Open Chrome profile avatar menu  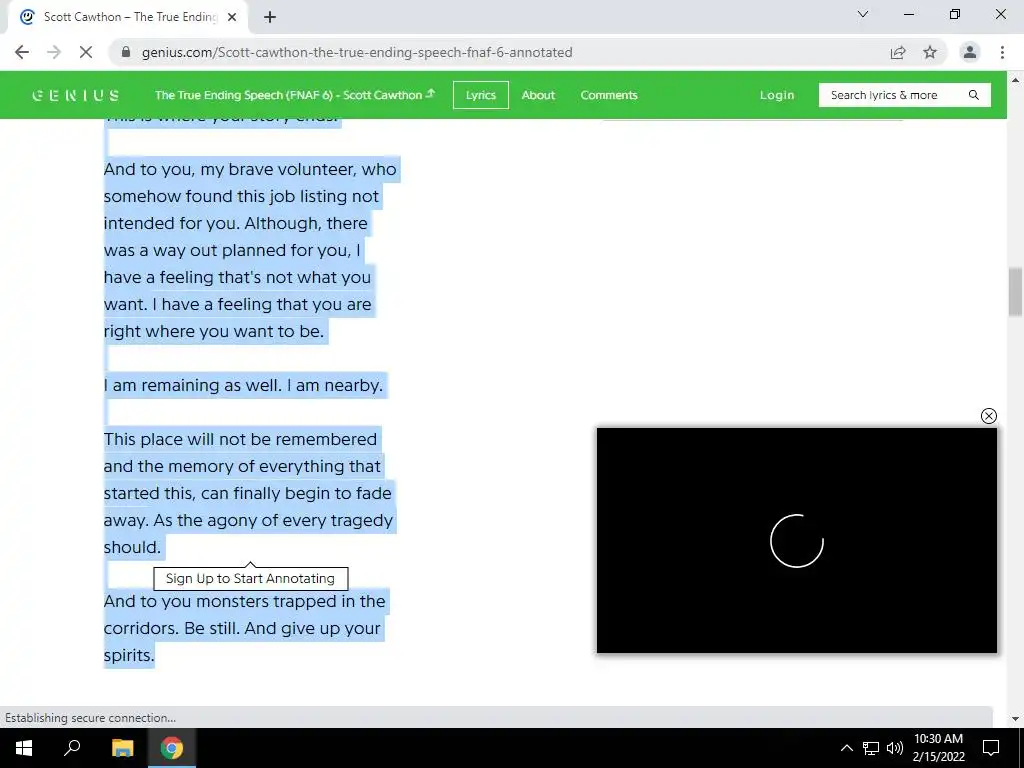coord(970,52)
